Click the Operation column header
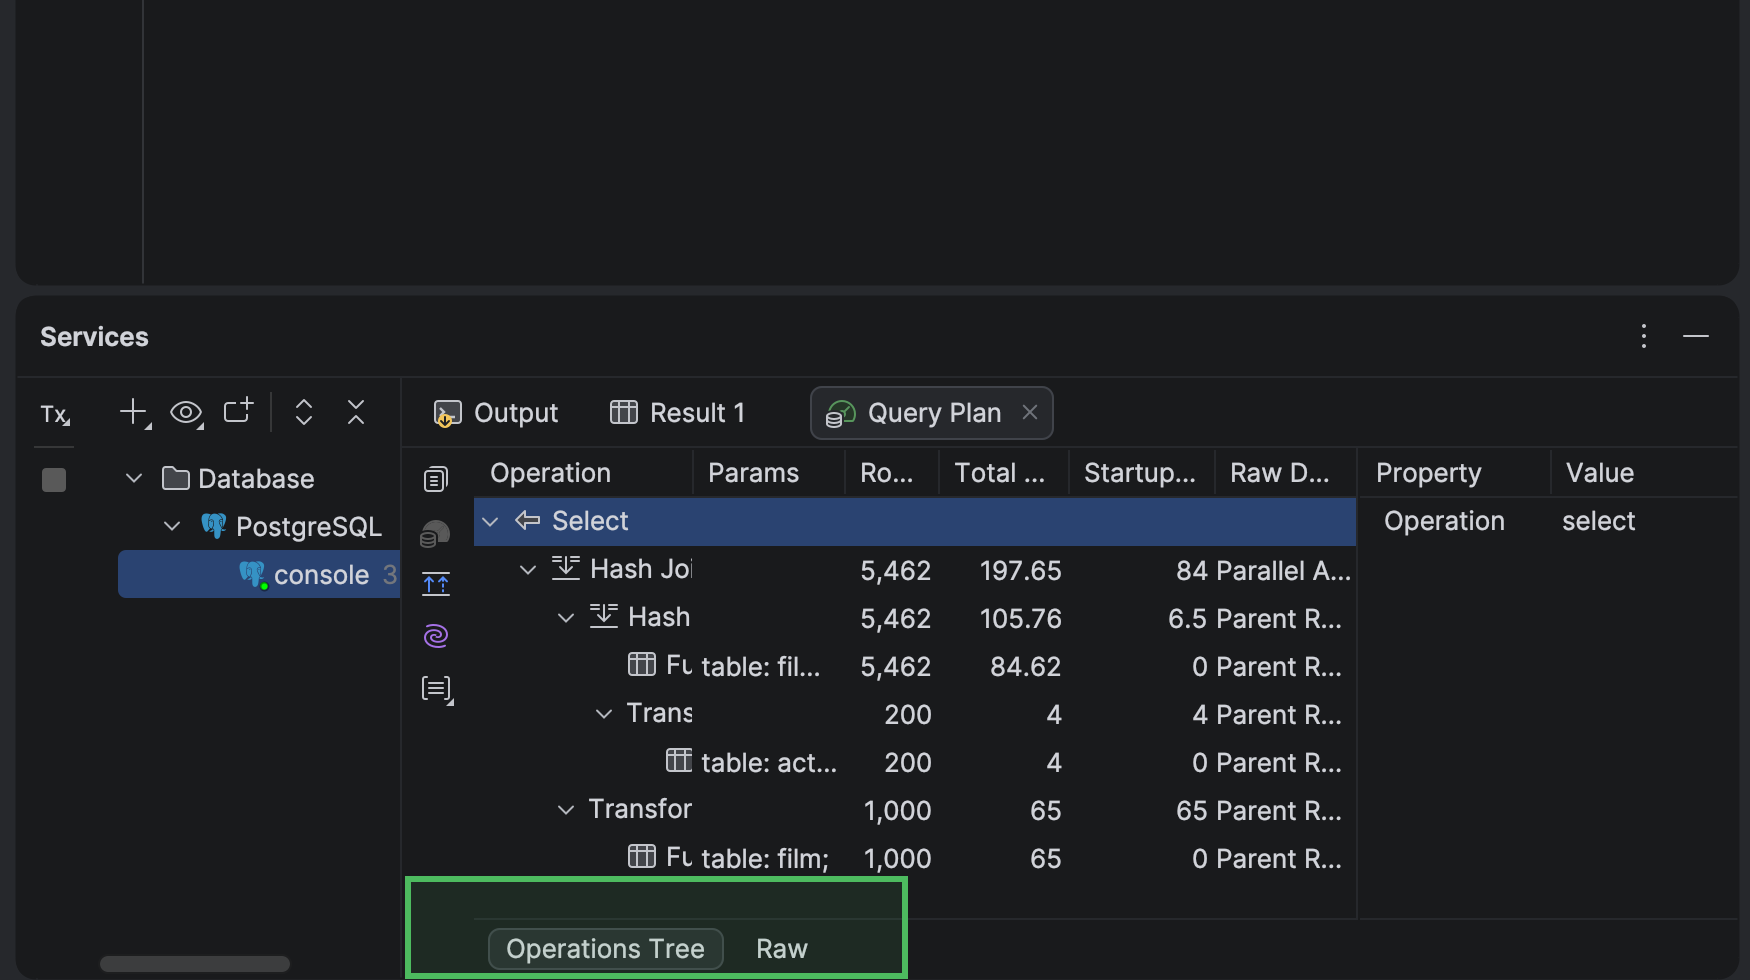Viewport: 1750px width, 980px height. (x=583, y=473)
